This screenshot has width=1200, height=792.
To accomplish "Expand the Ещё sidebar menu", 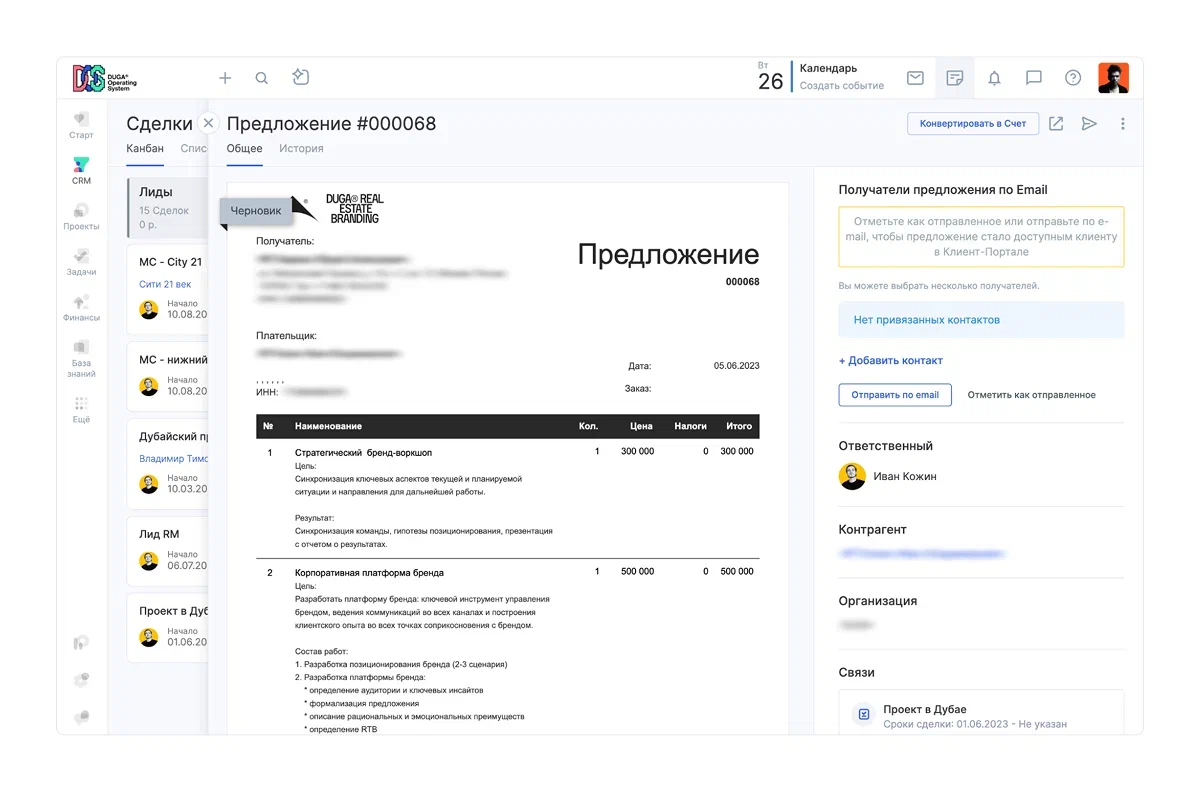I will 82,409.
